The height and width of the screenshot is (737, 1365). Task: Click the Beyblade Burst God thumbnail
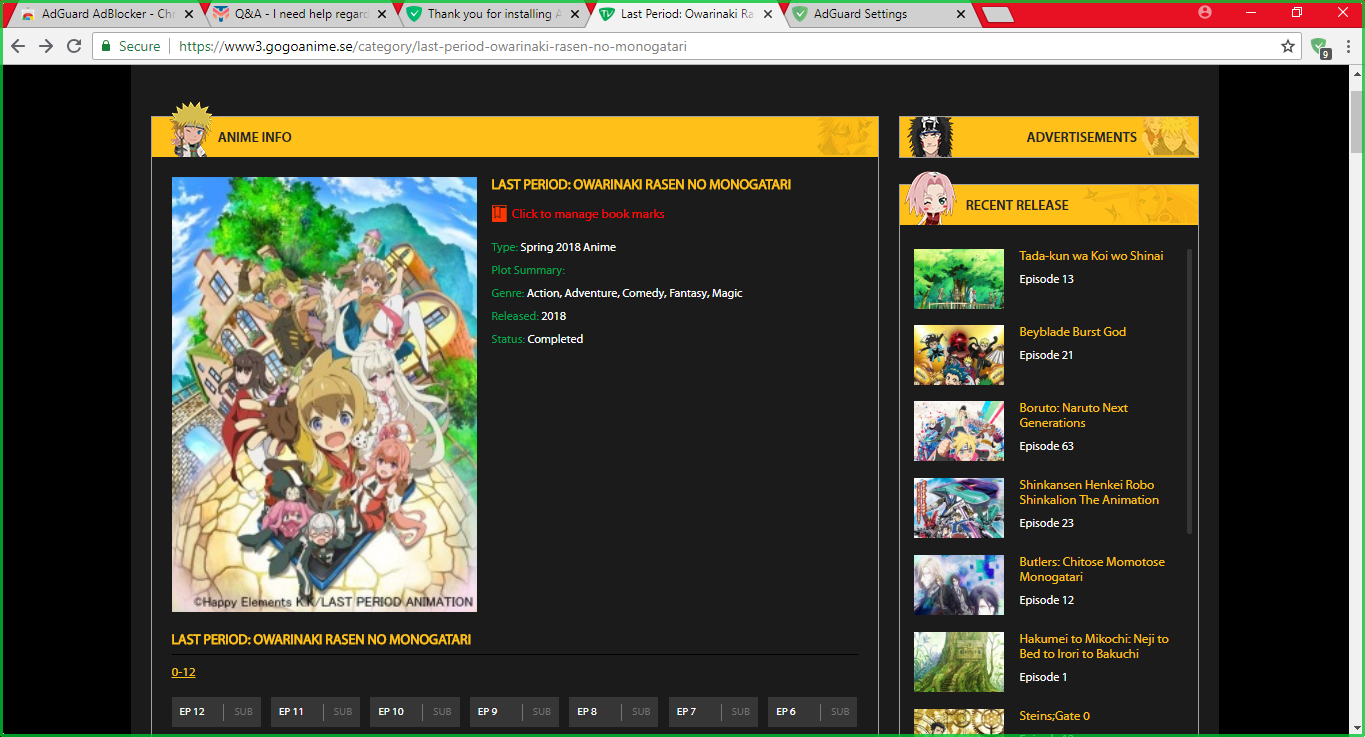(x=959, y=355)
